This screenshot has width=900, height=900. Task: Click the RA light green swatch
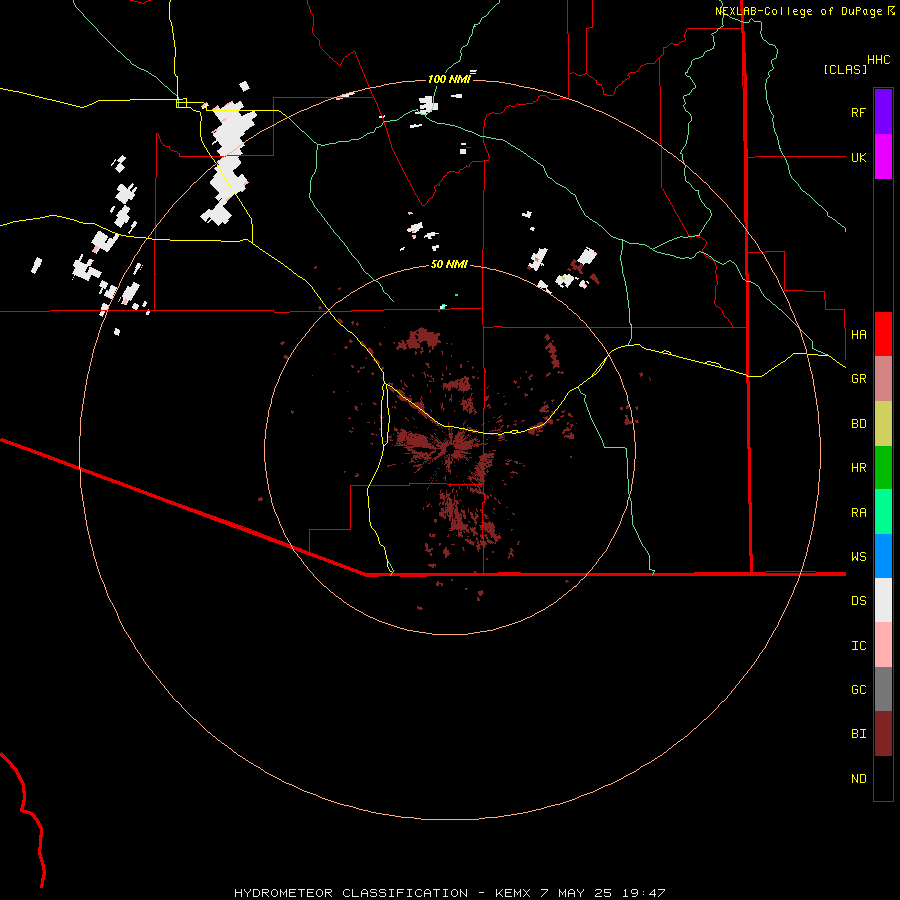point(883,512)
